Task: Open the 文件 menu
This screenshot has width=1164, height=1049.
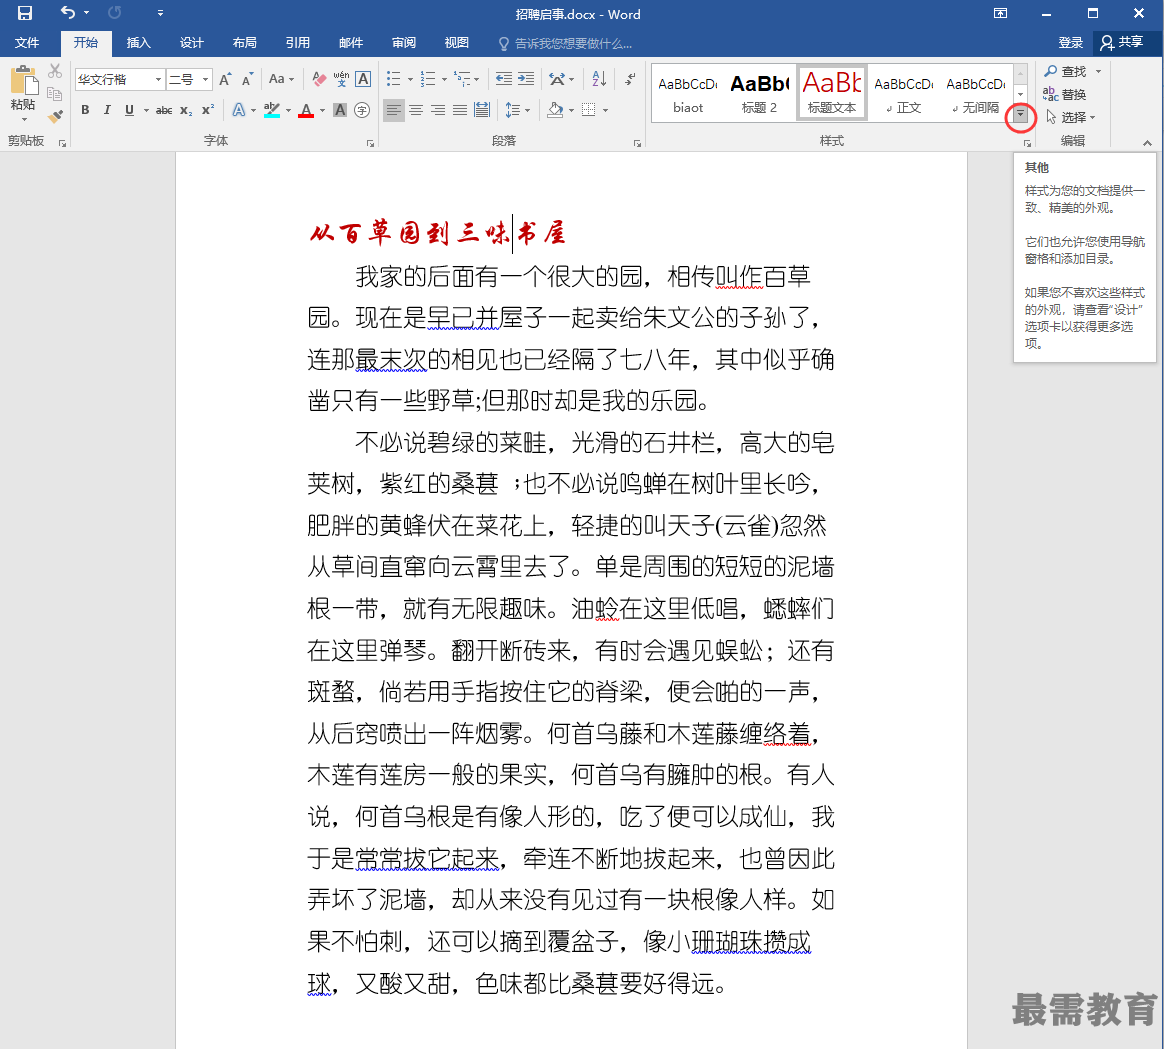Action: (27, 42)
